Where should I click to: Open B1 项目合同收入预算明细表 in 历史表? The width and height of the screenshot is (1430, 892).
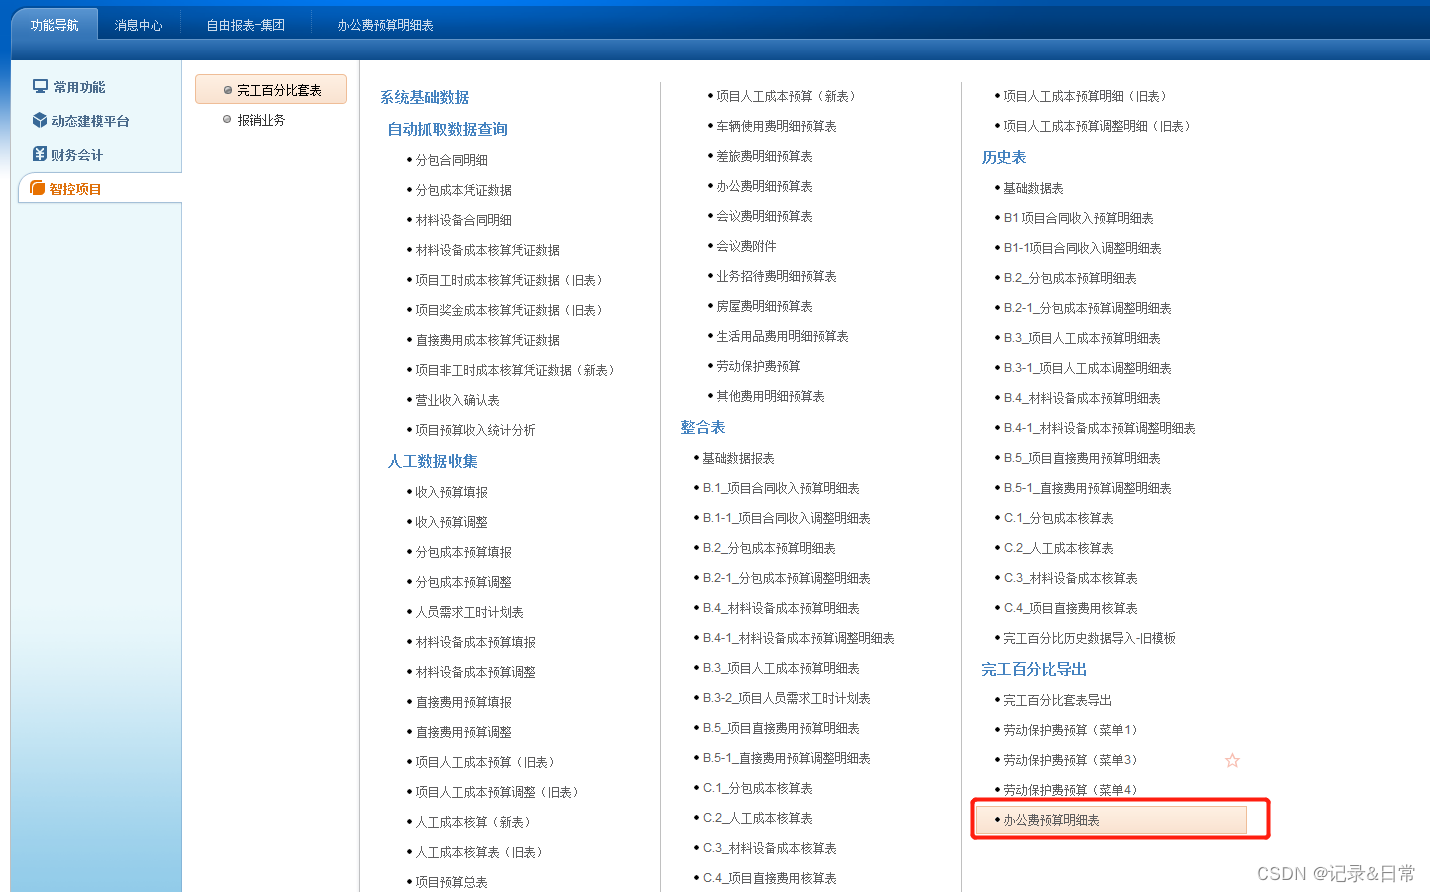tap(1078, 218)
